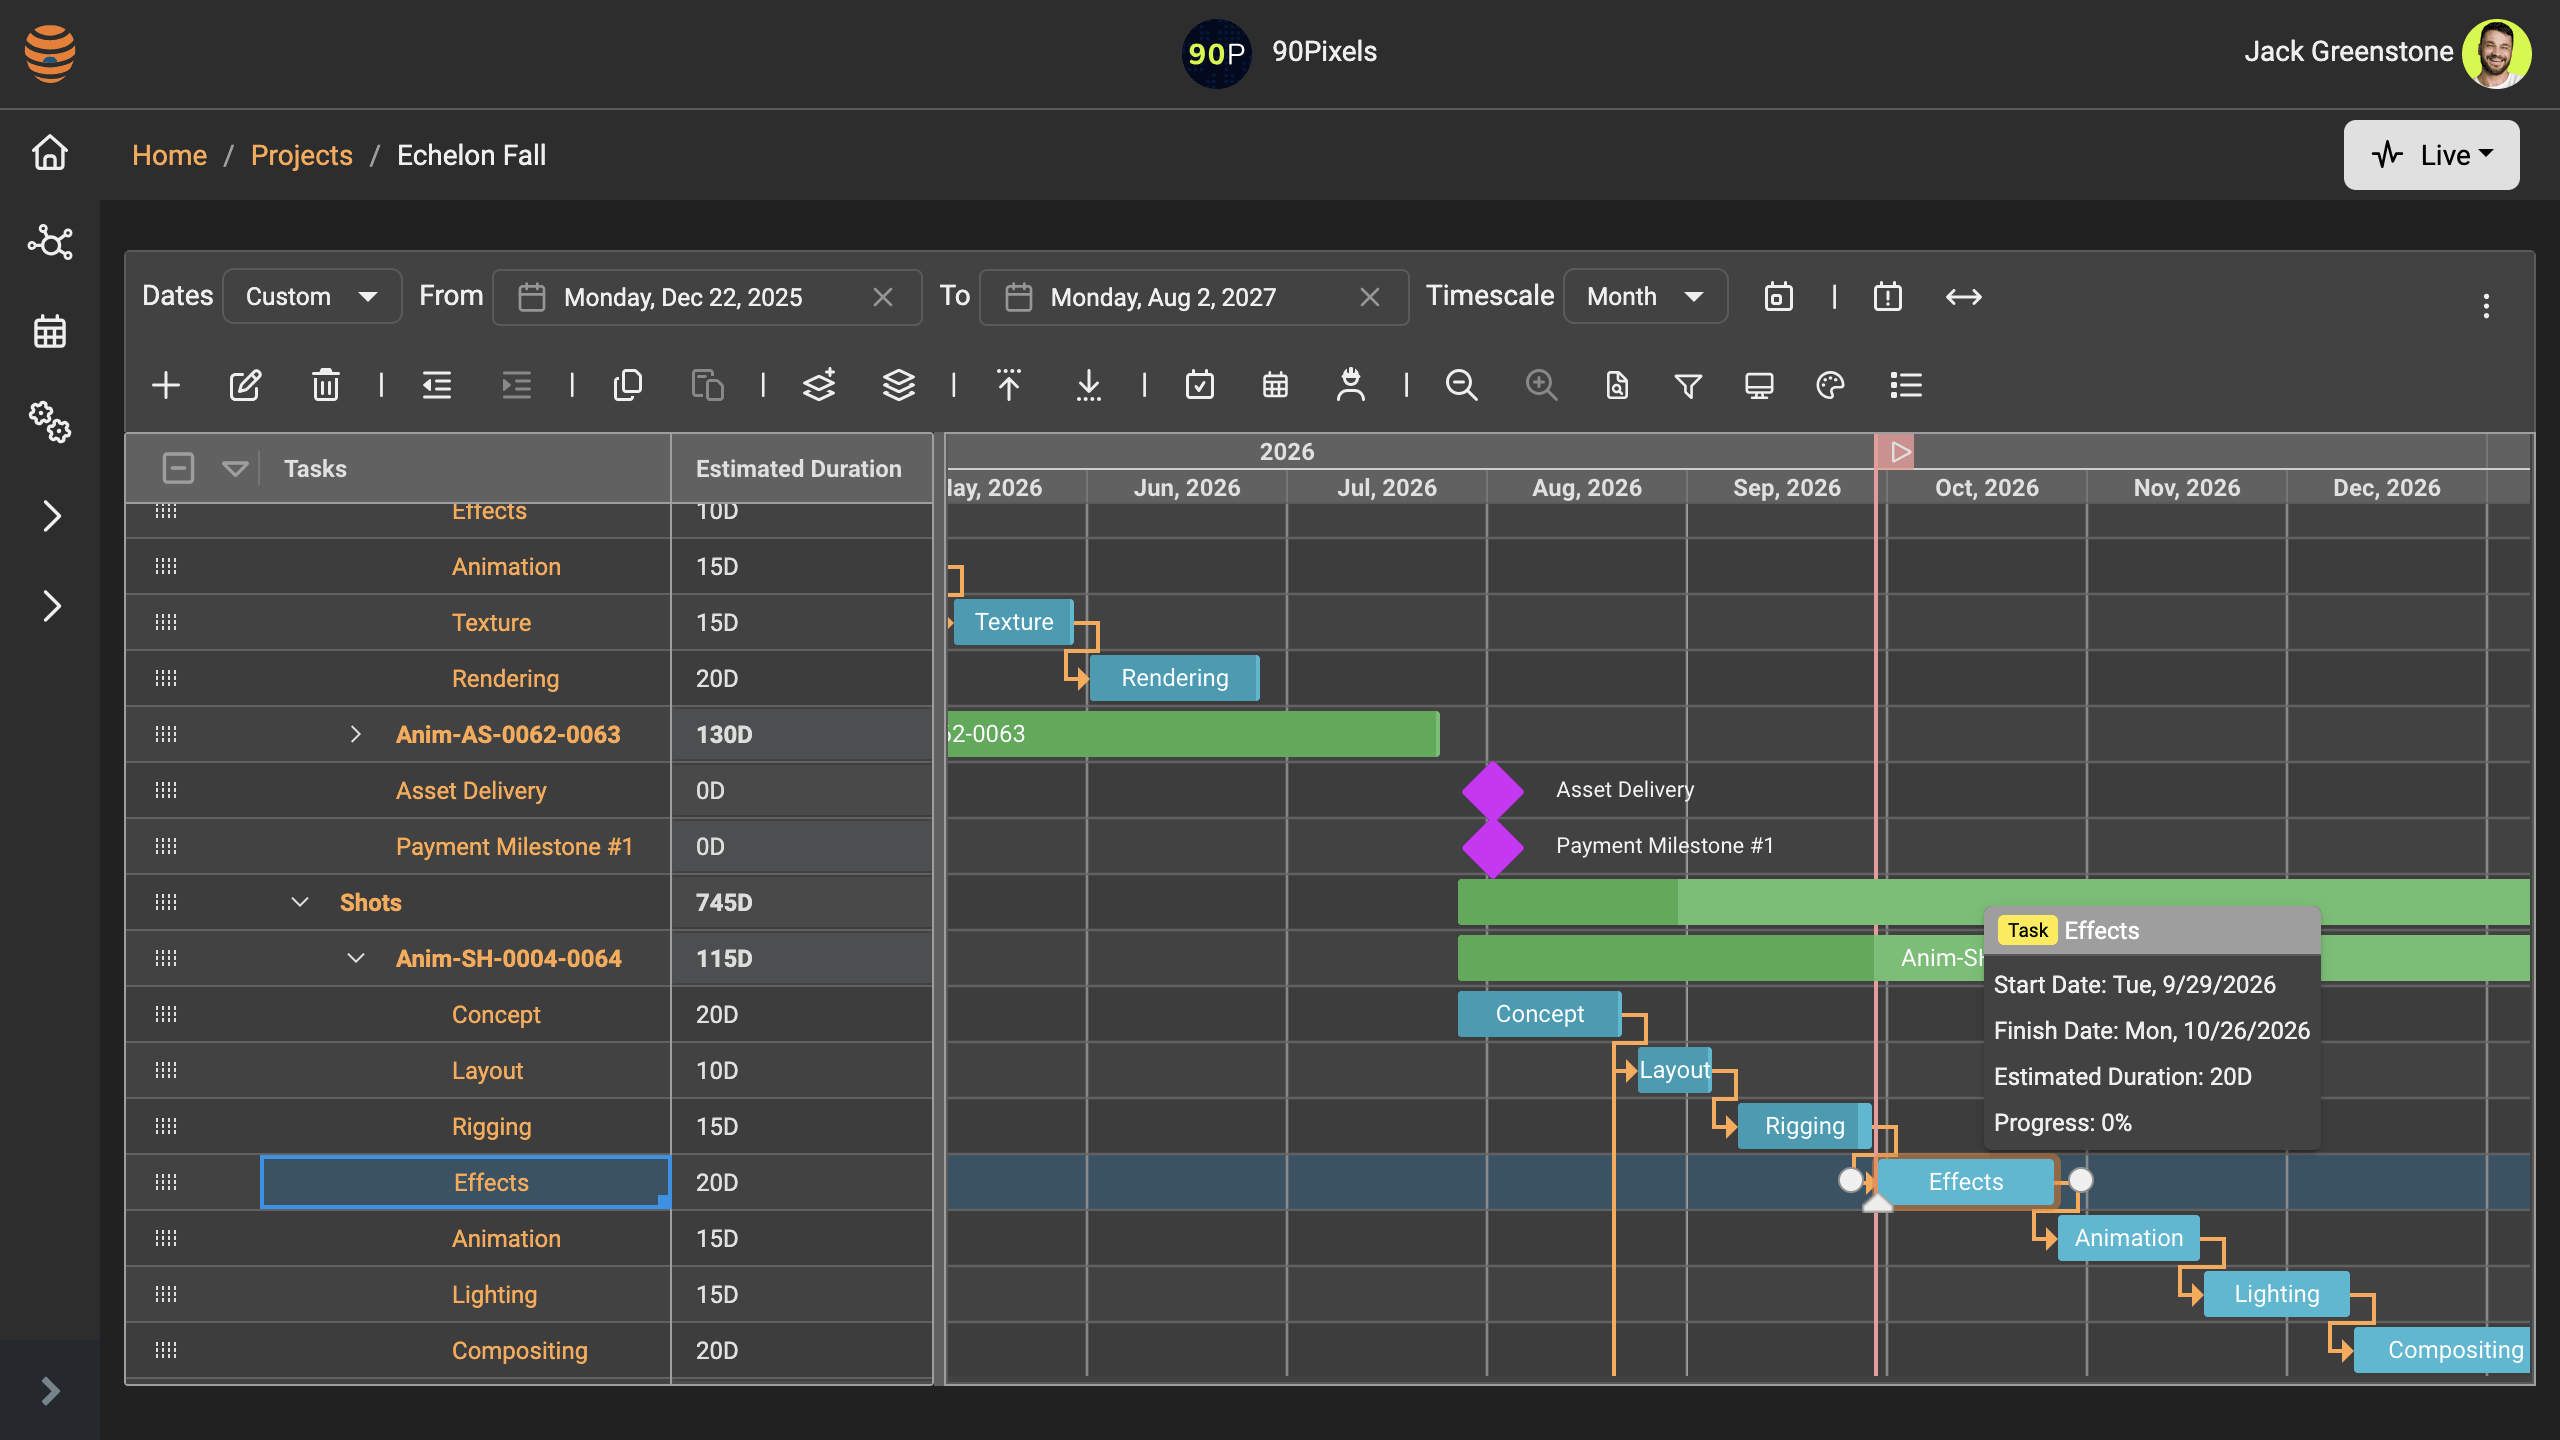Open the color palette icon
Screen dimensions: 2560x1440
[1830, 385]
